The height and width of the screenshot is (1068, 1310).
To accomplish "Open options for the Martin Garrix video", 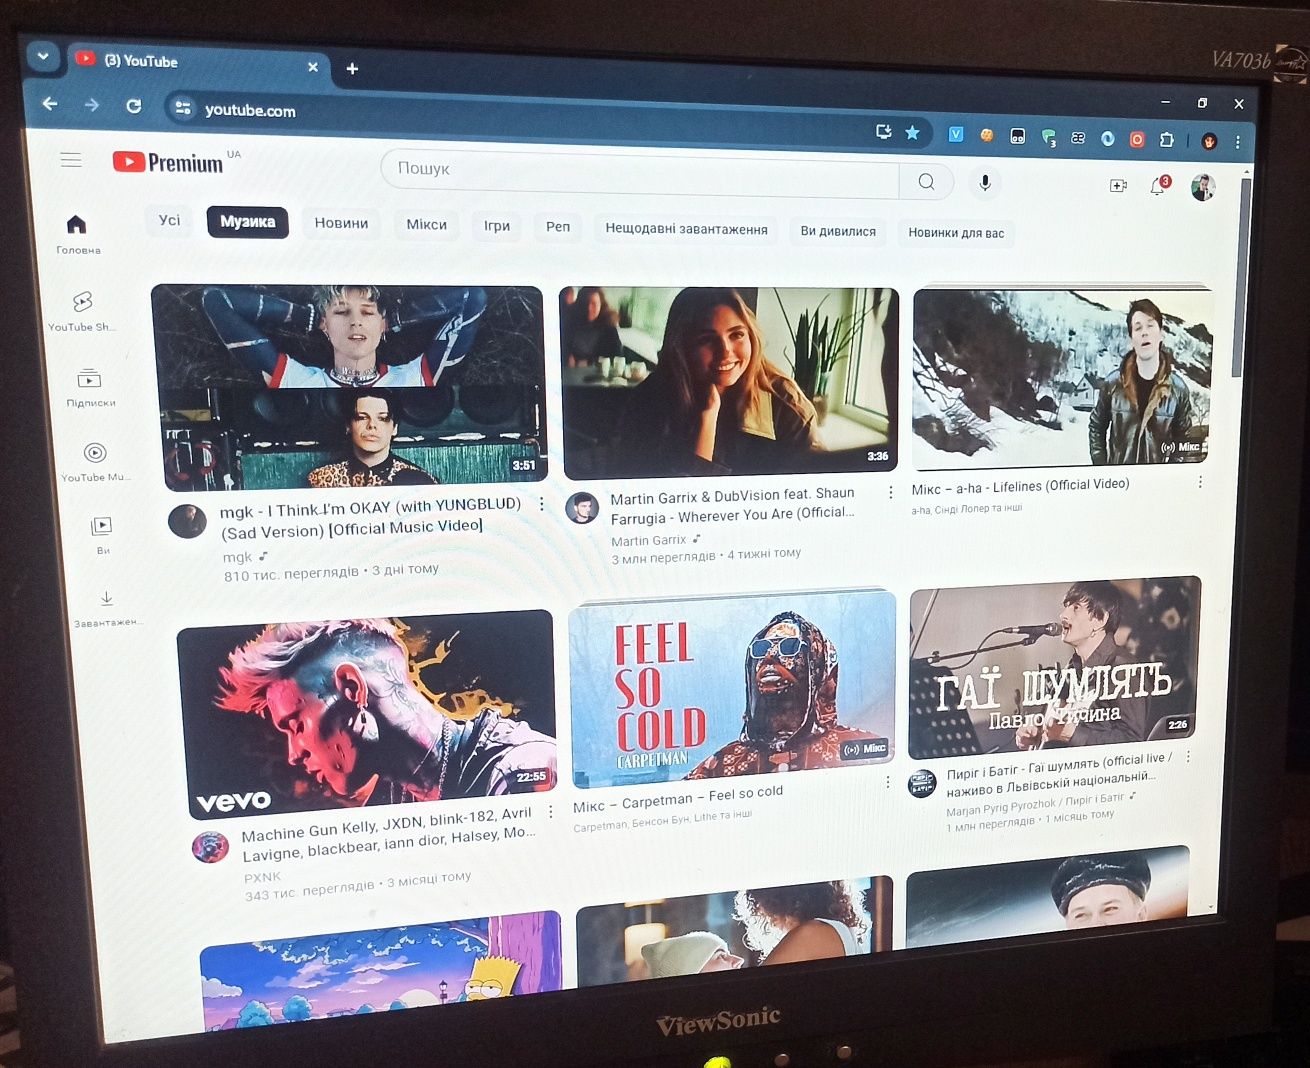I will tap(890, 492).
